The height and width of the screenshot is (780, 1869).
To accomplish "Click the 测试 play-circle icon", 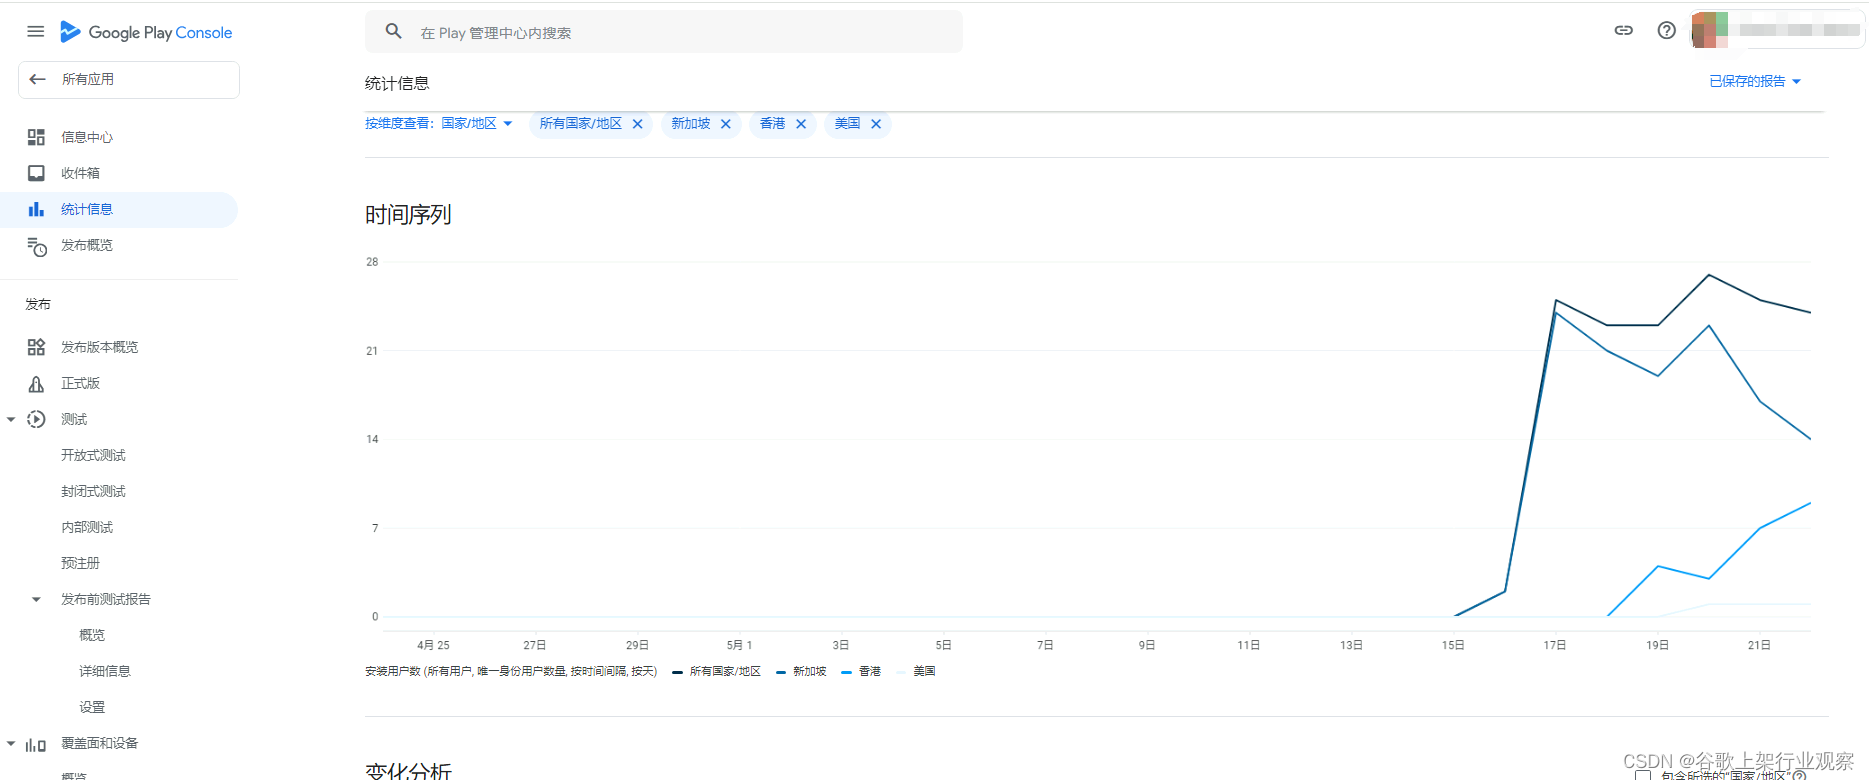I will pos(36,419).
